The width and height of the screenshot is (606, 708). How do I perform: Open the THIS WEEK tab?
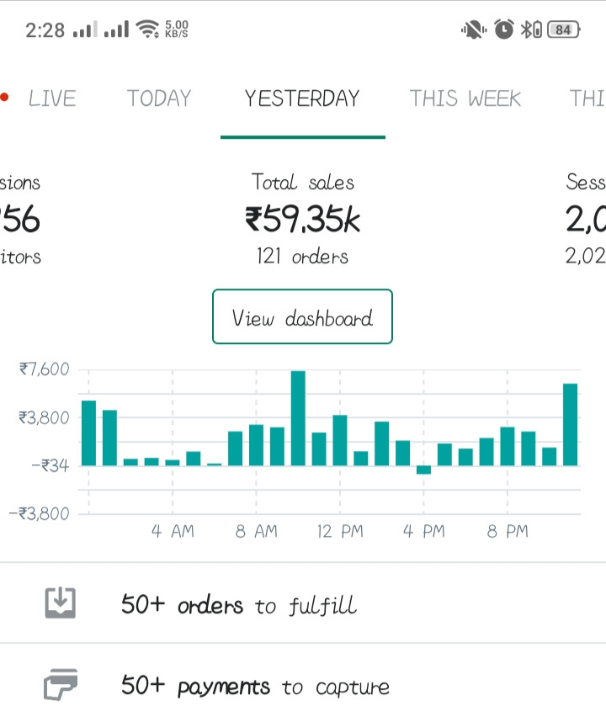click(x=465, y=98)
